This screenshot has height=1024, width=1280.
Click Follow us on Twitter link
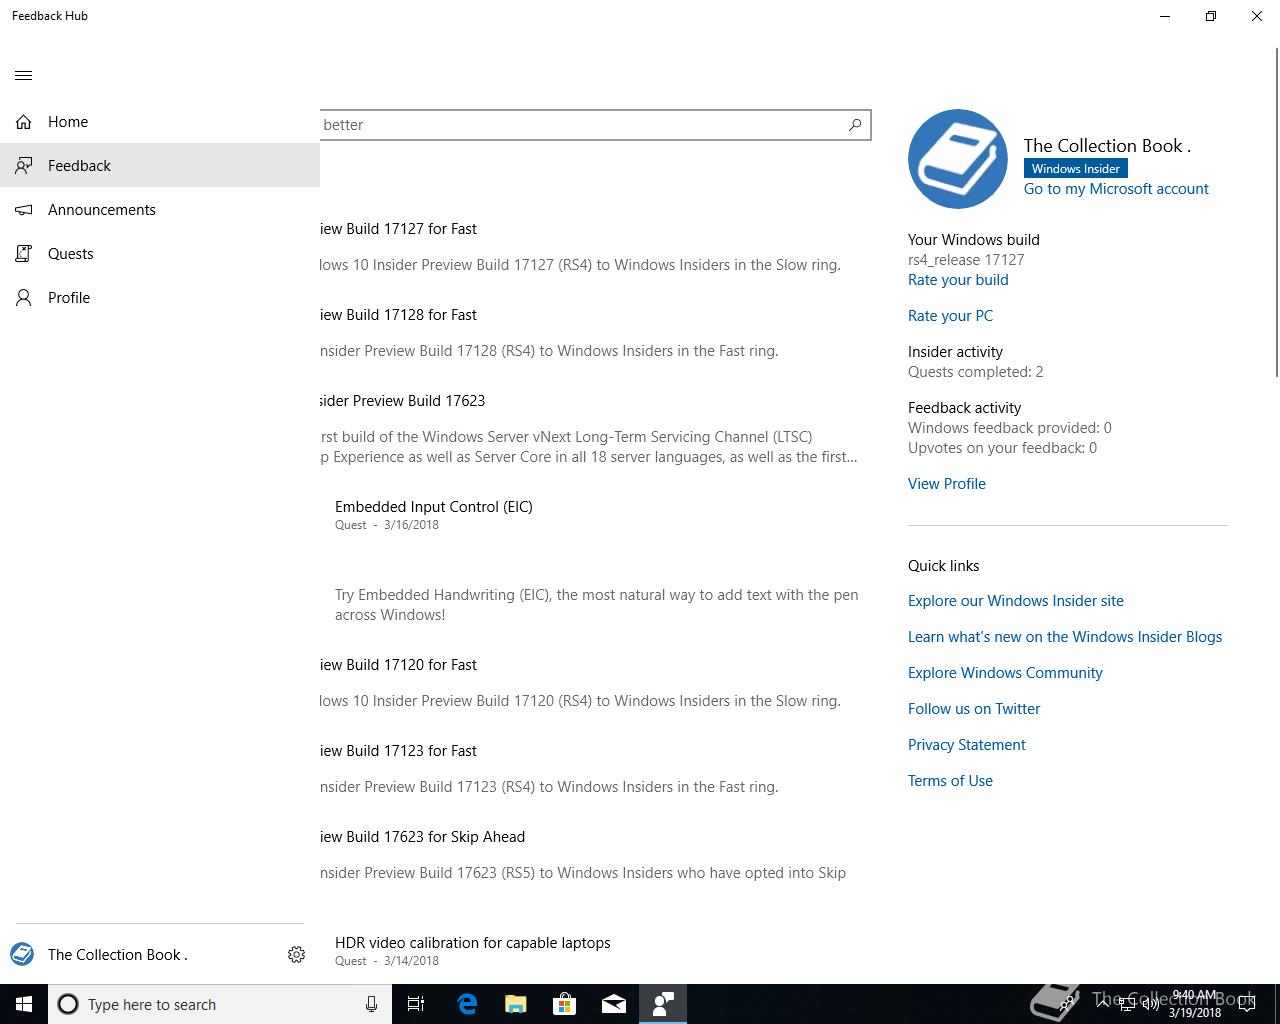(x=974, y=708)
